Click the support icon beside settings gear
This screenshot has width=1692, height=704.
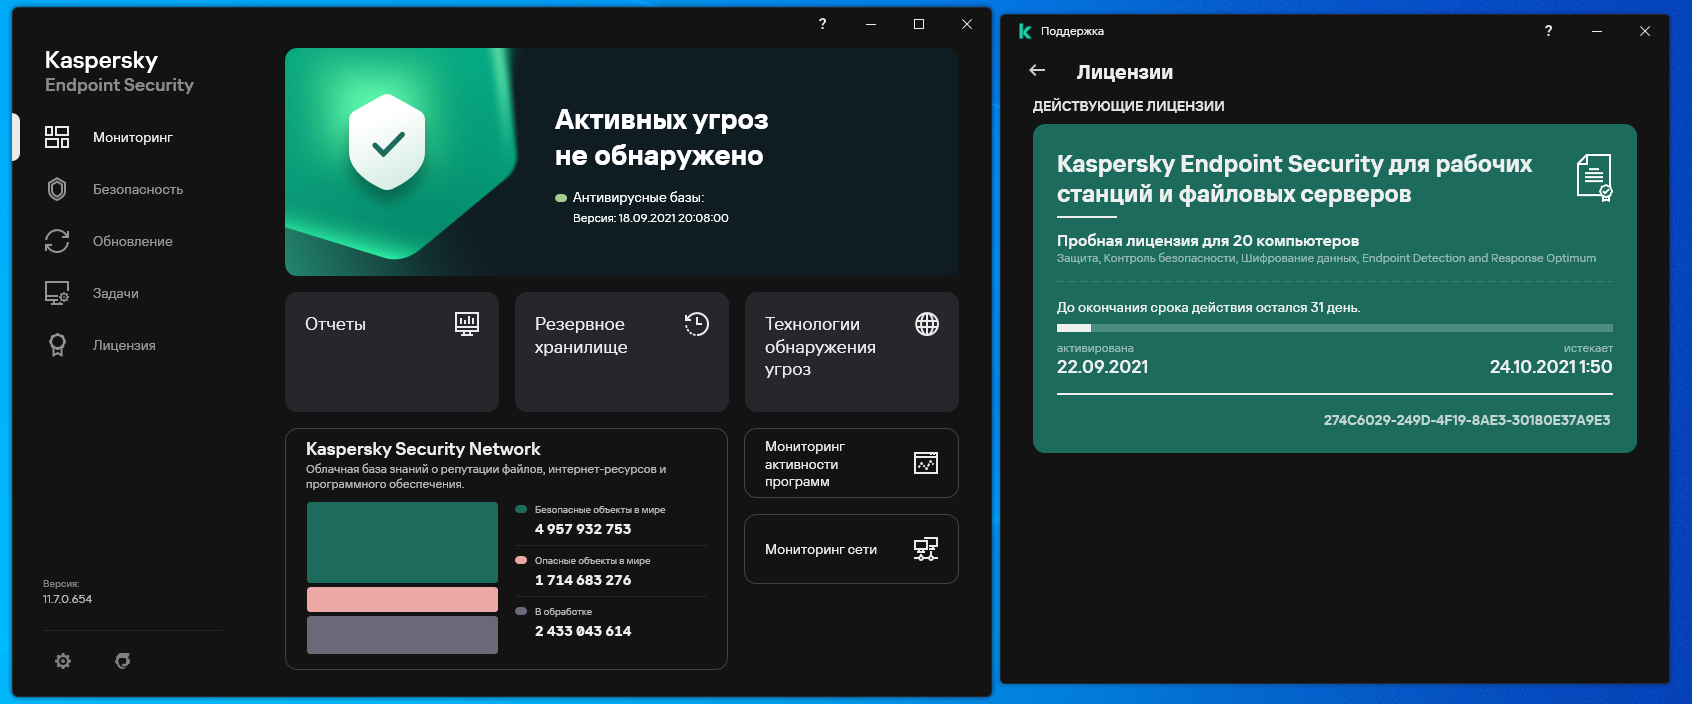pyautogui.click(x=123, y=661)
